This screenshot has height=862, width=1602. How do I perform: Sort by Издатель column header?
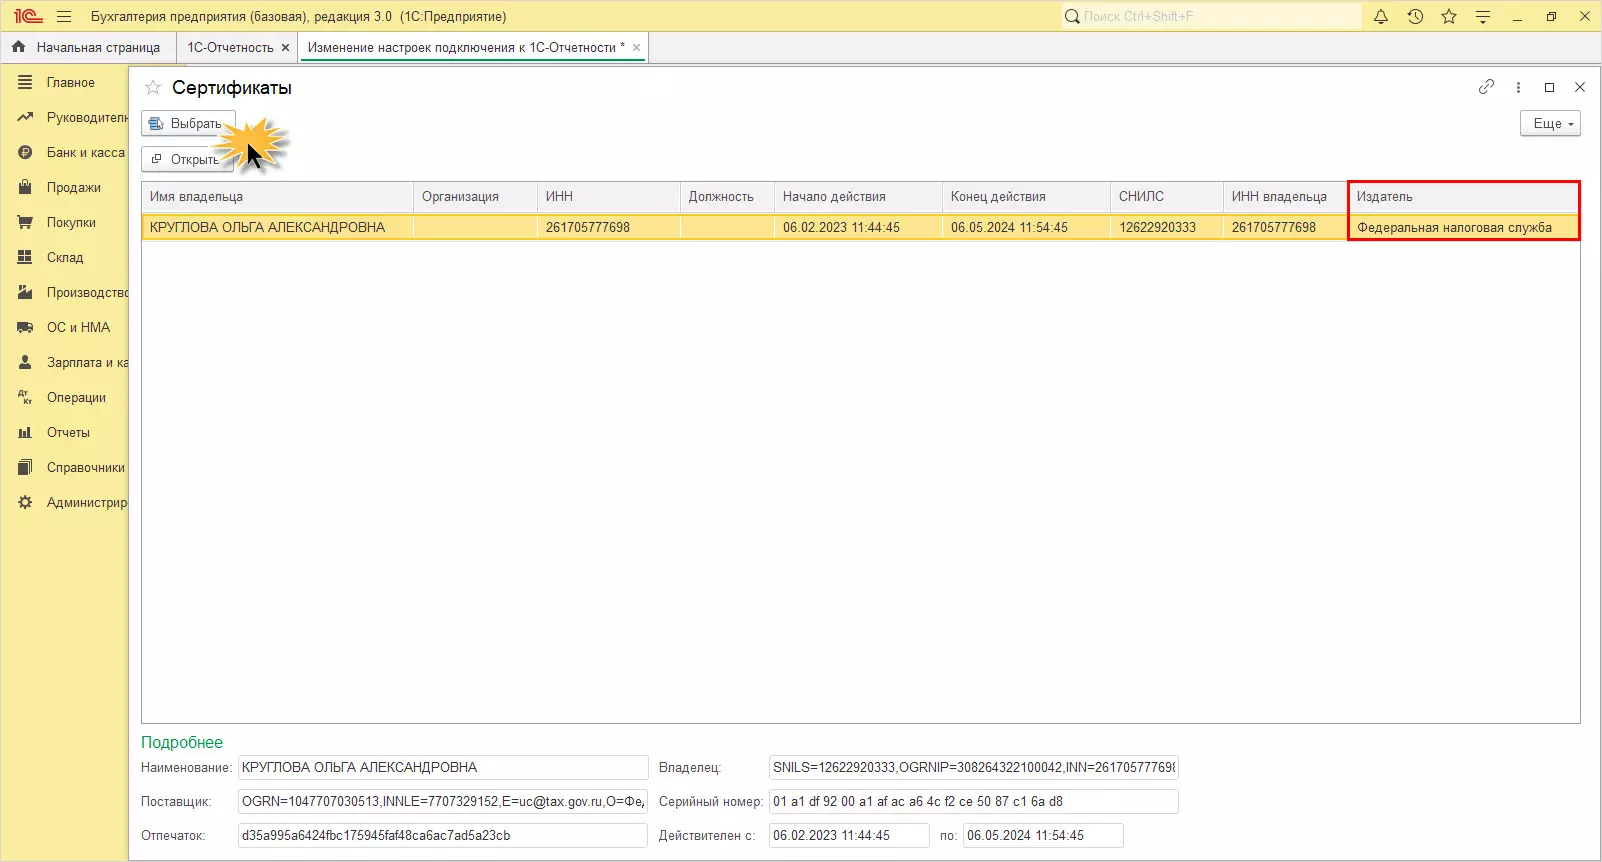(x=1464, y=197)
